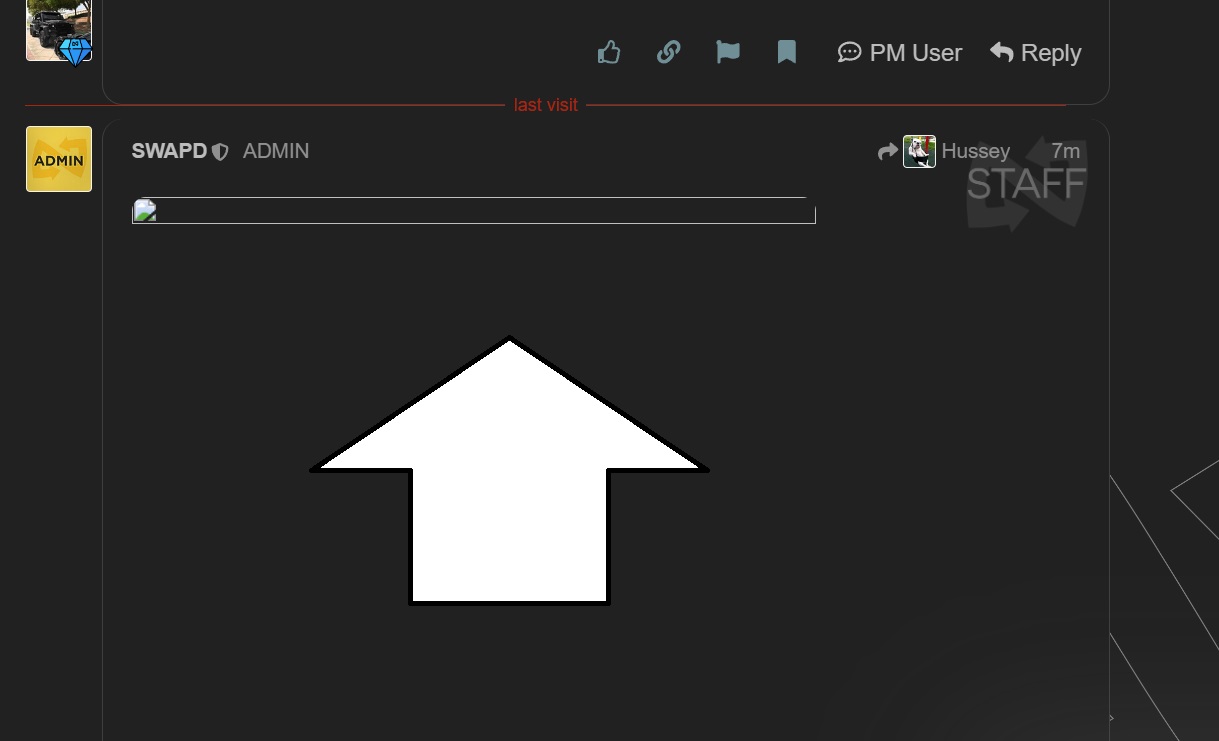Open the Hussey reply-to link
Viewport: 1219px width, 741px height.
(976, 151)
